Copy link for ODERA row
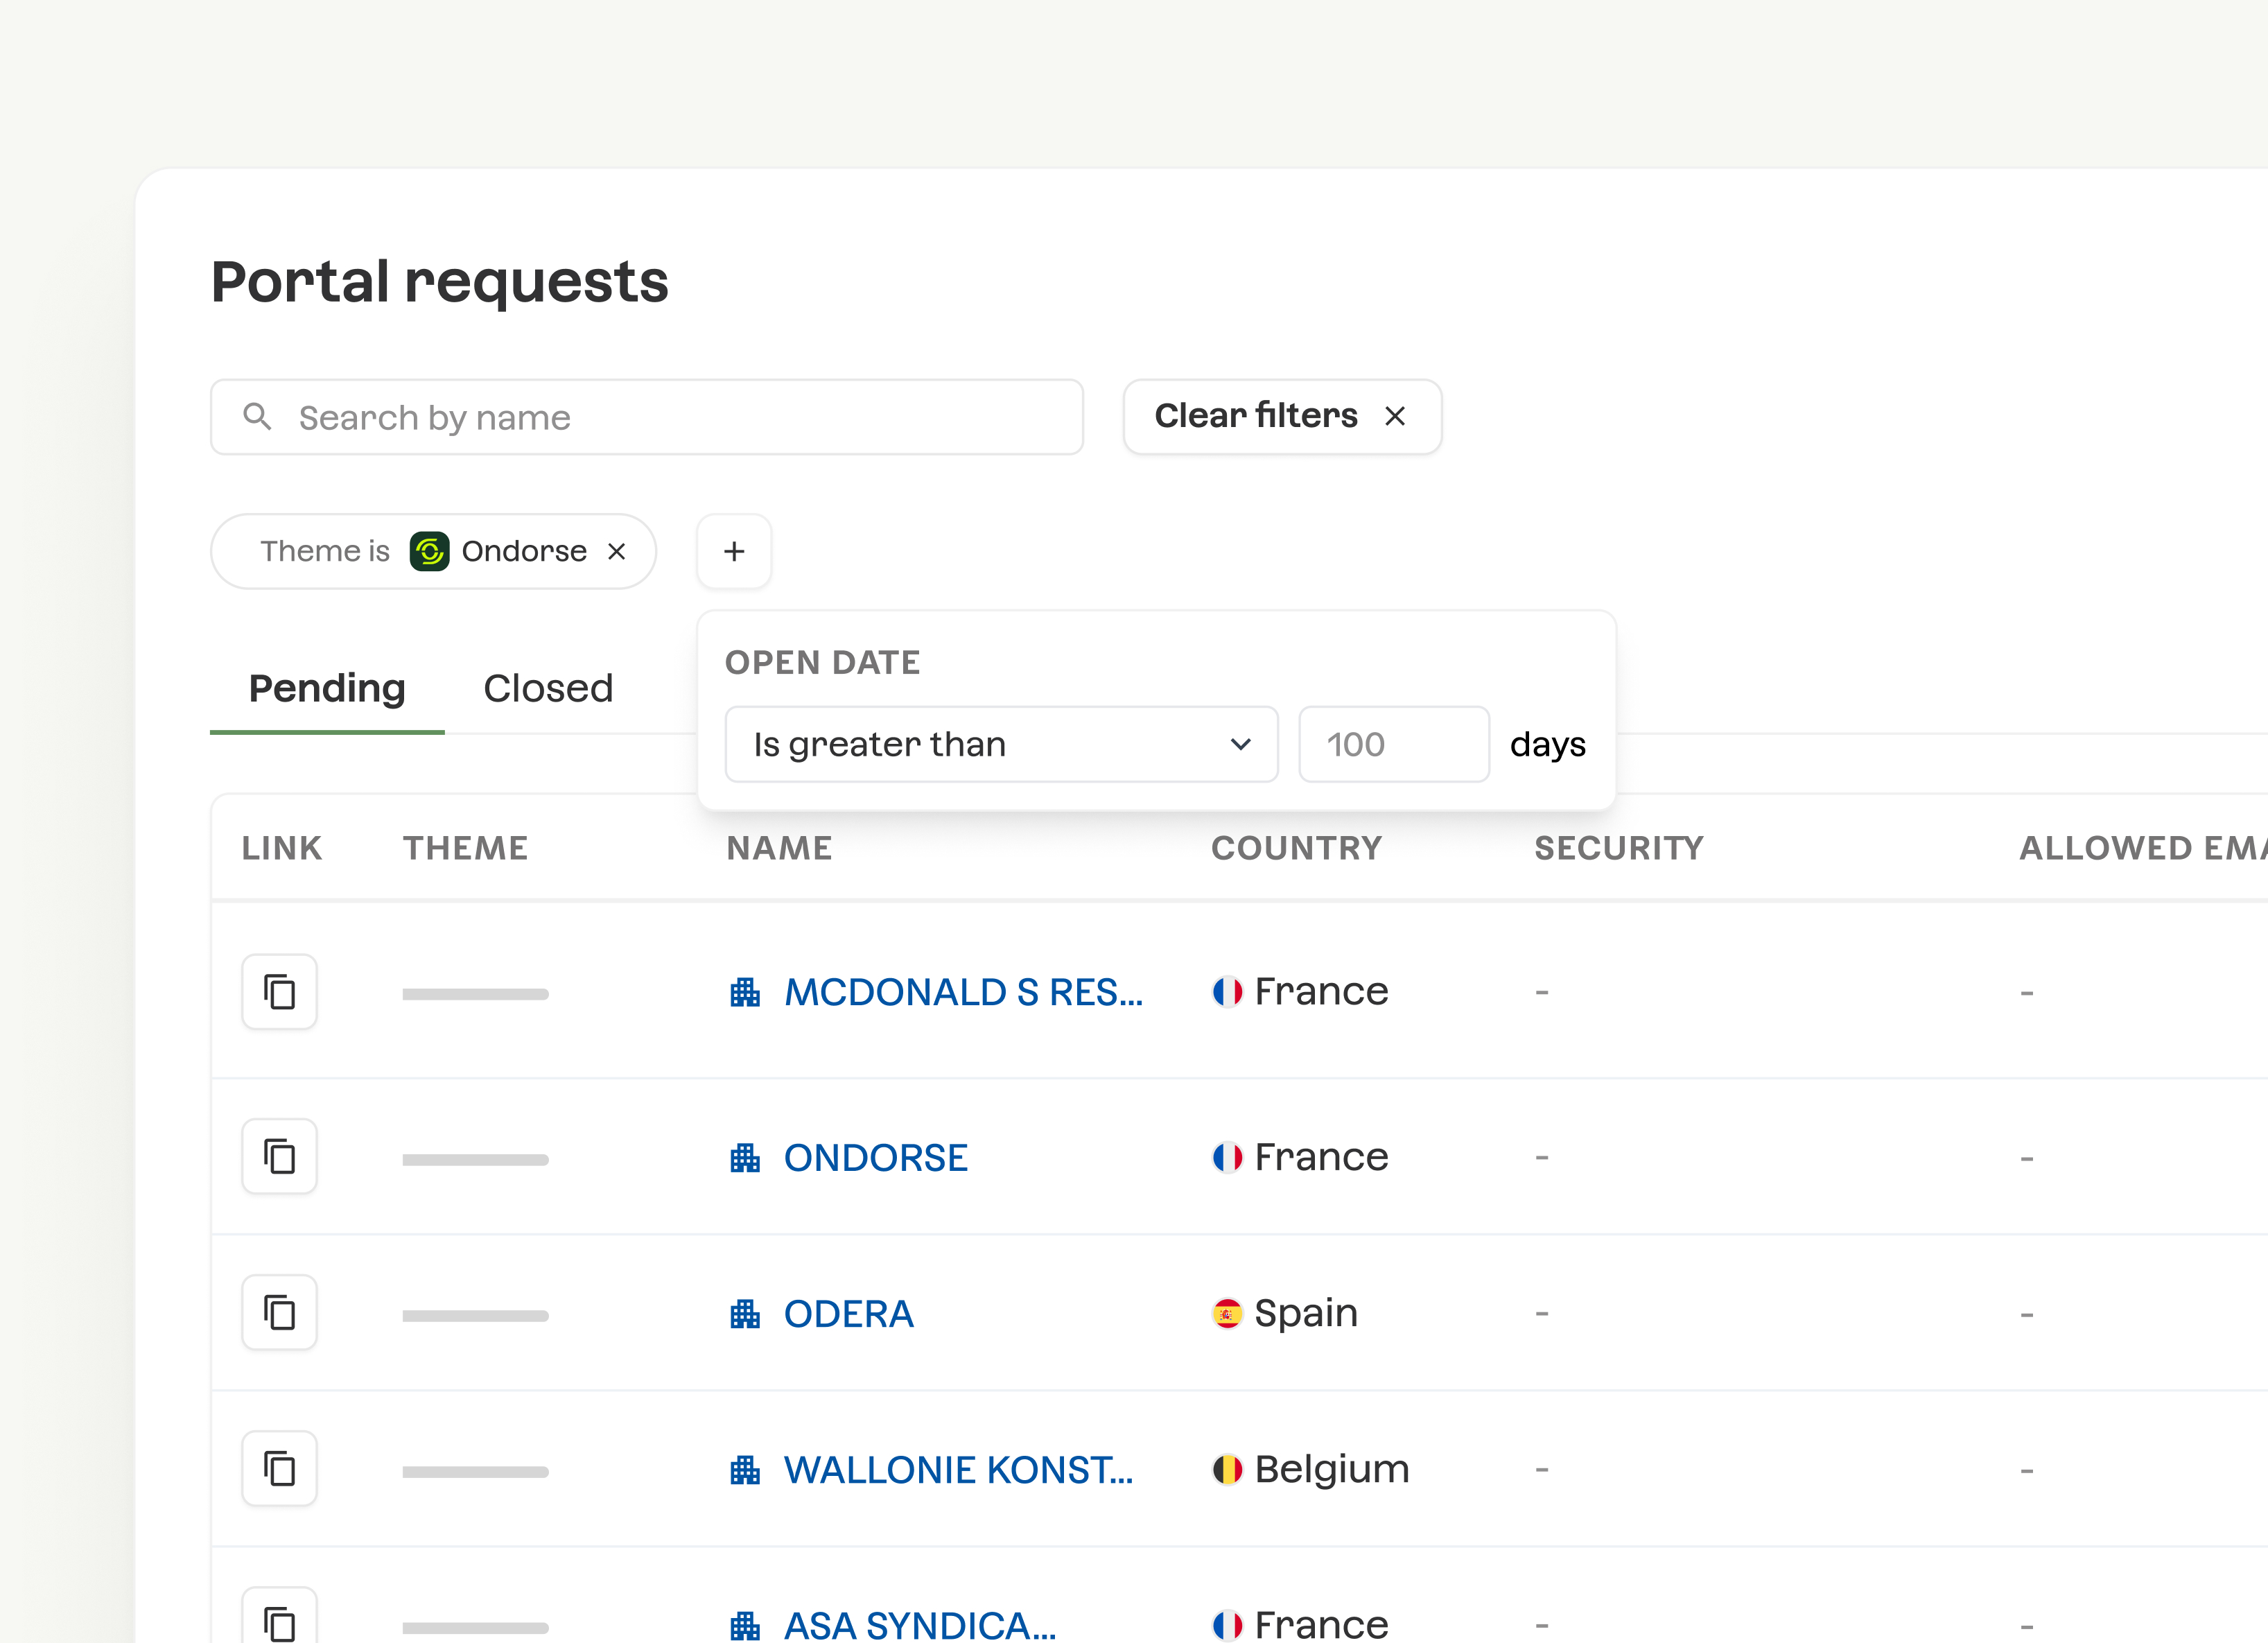This screenshot has height=1643, width=2268. pos(279,1313)
